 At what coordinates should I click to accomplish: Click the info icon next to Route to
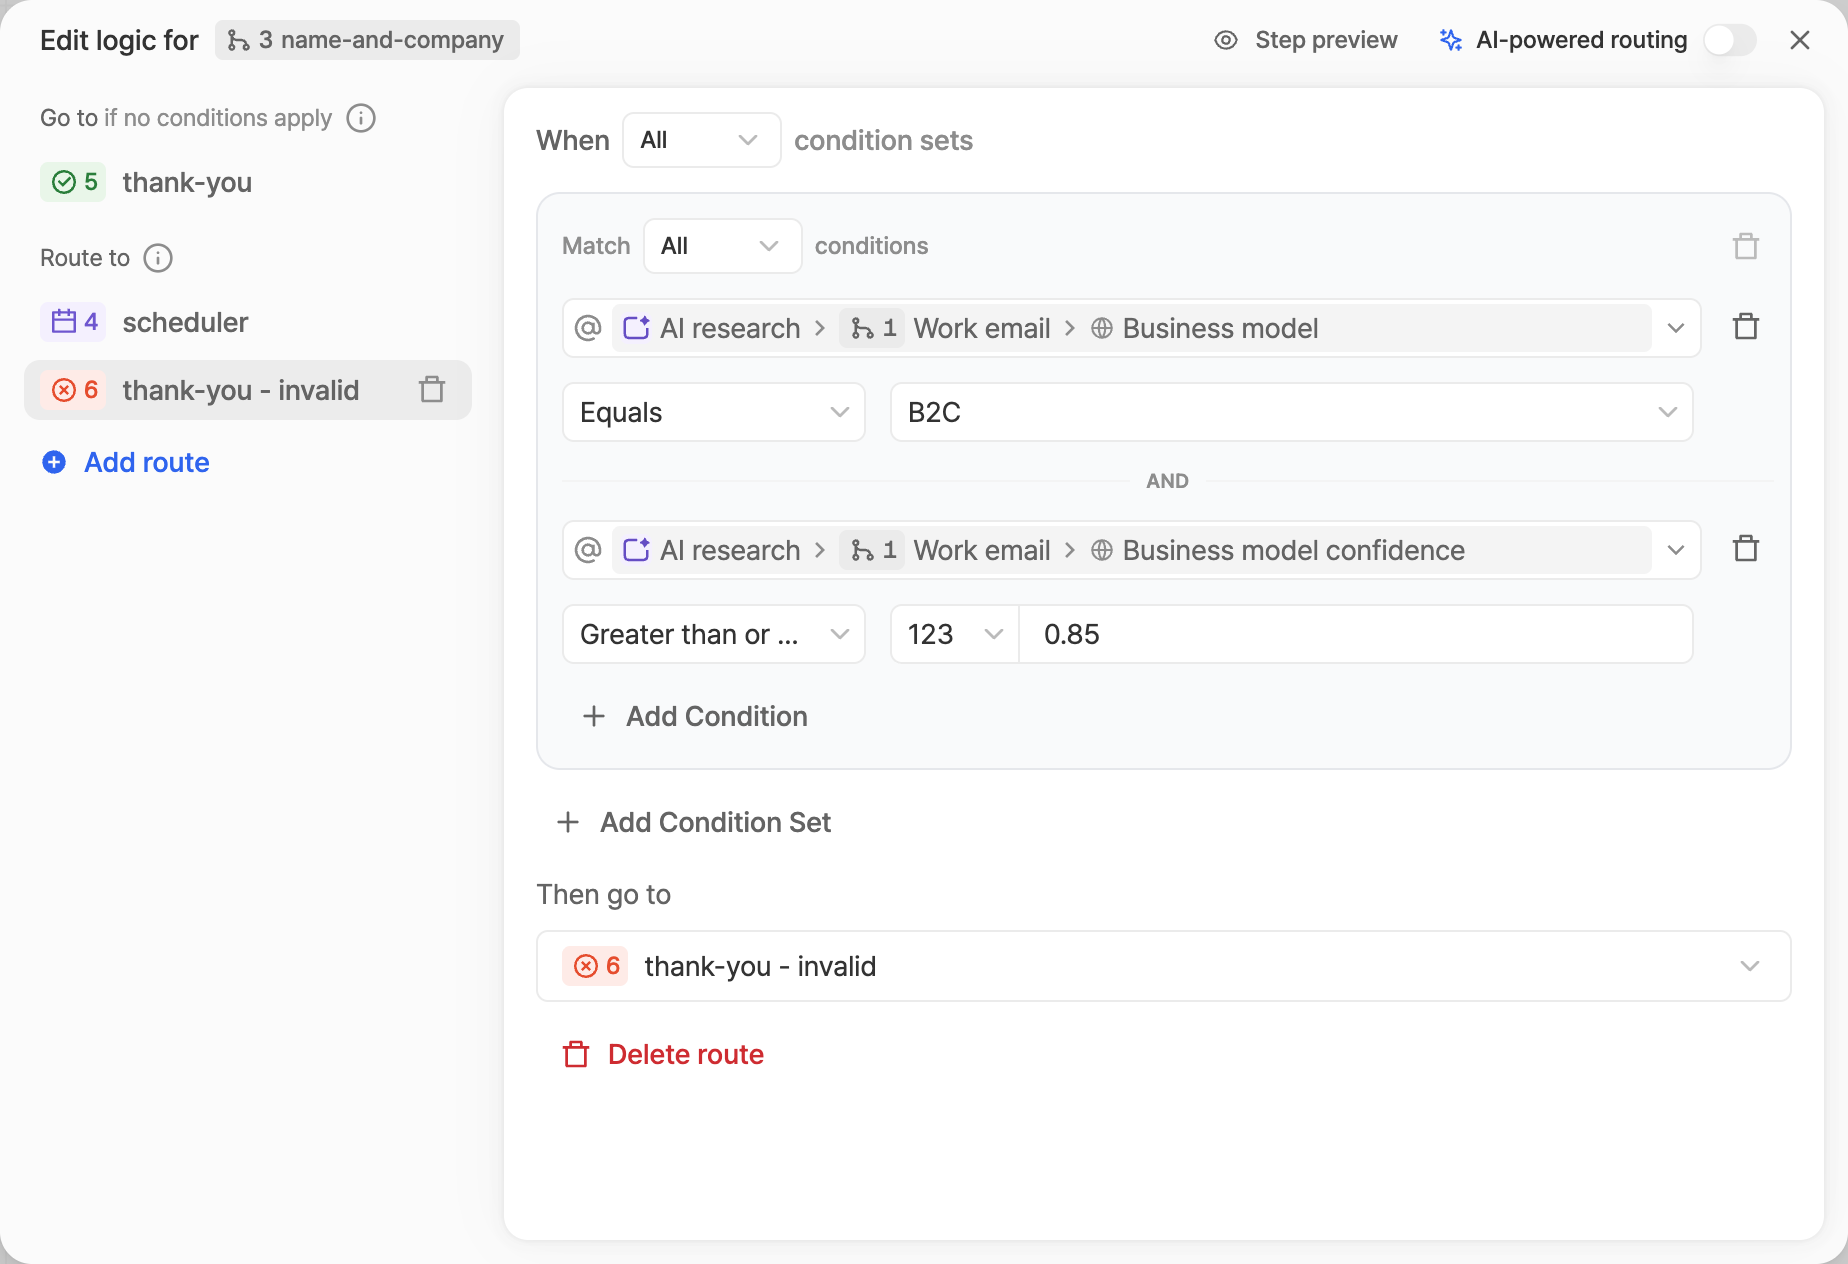pos(158,258)
